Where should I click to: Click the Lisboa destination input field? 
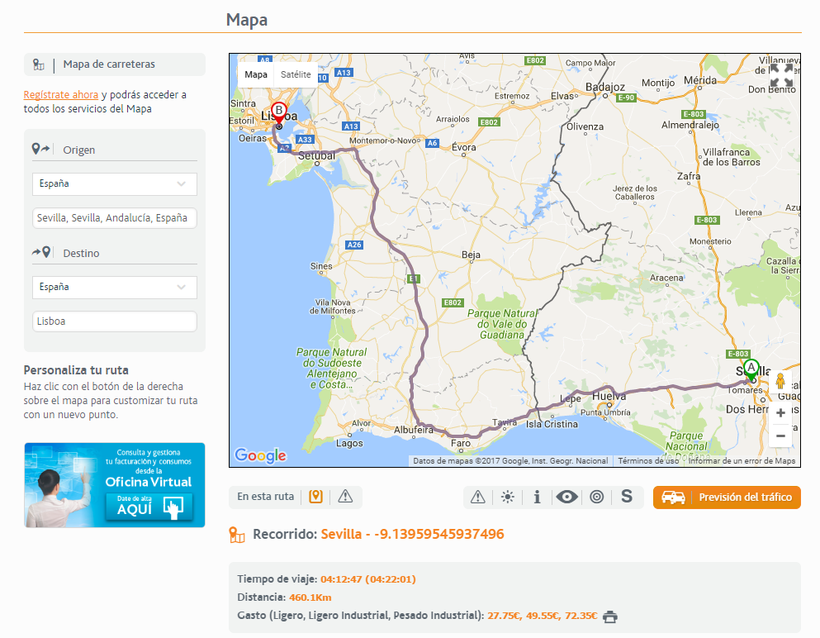click(x=114, y=321)
